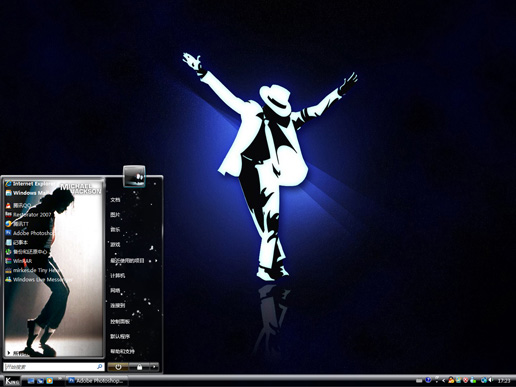Click the network connection tray icon
516x387 pixels.
[484, 380]
